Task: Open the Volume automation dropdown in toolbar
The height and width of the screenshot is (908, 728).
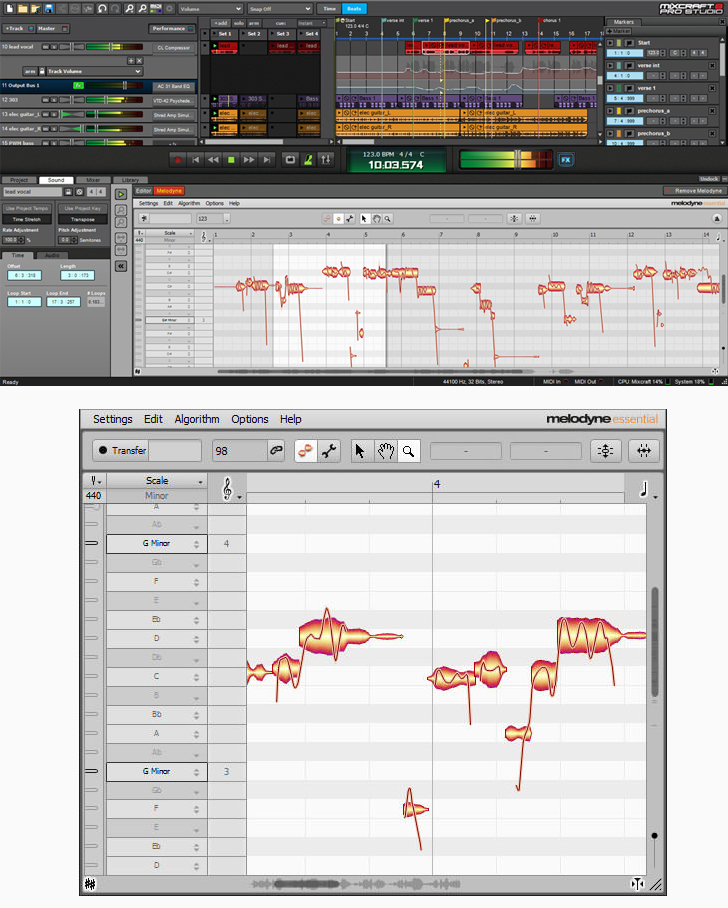Action: 210,9
